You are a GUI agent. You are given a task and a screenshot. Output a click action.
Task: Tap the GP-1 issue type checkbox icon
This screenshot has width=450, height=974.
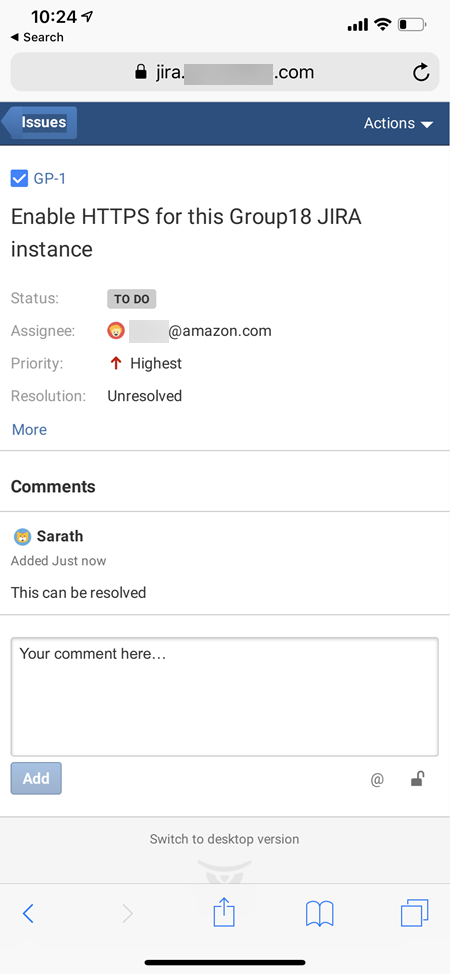[19, 179]
